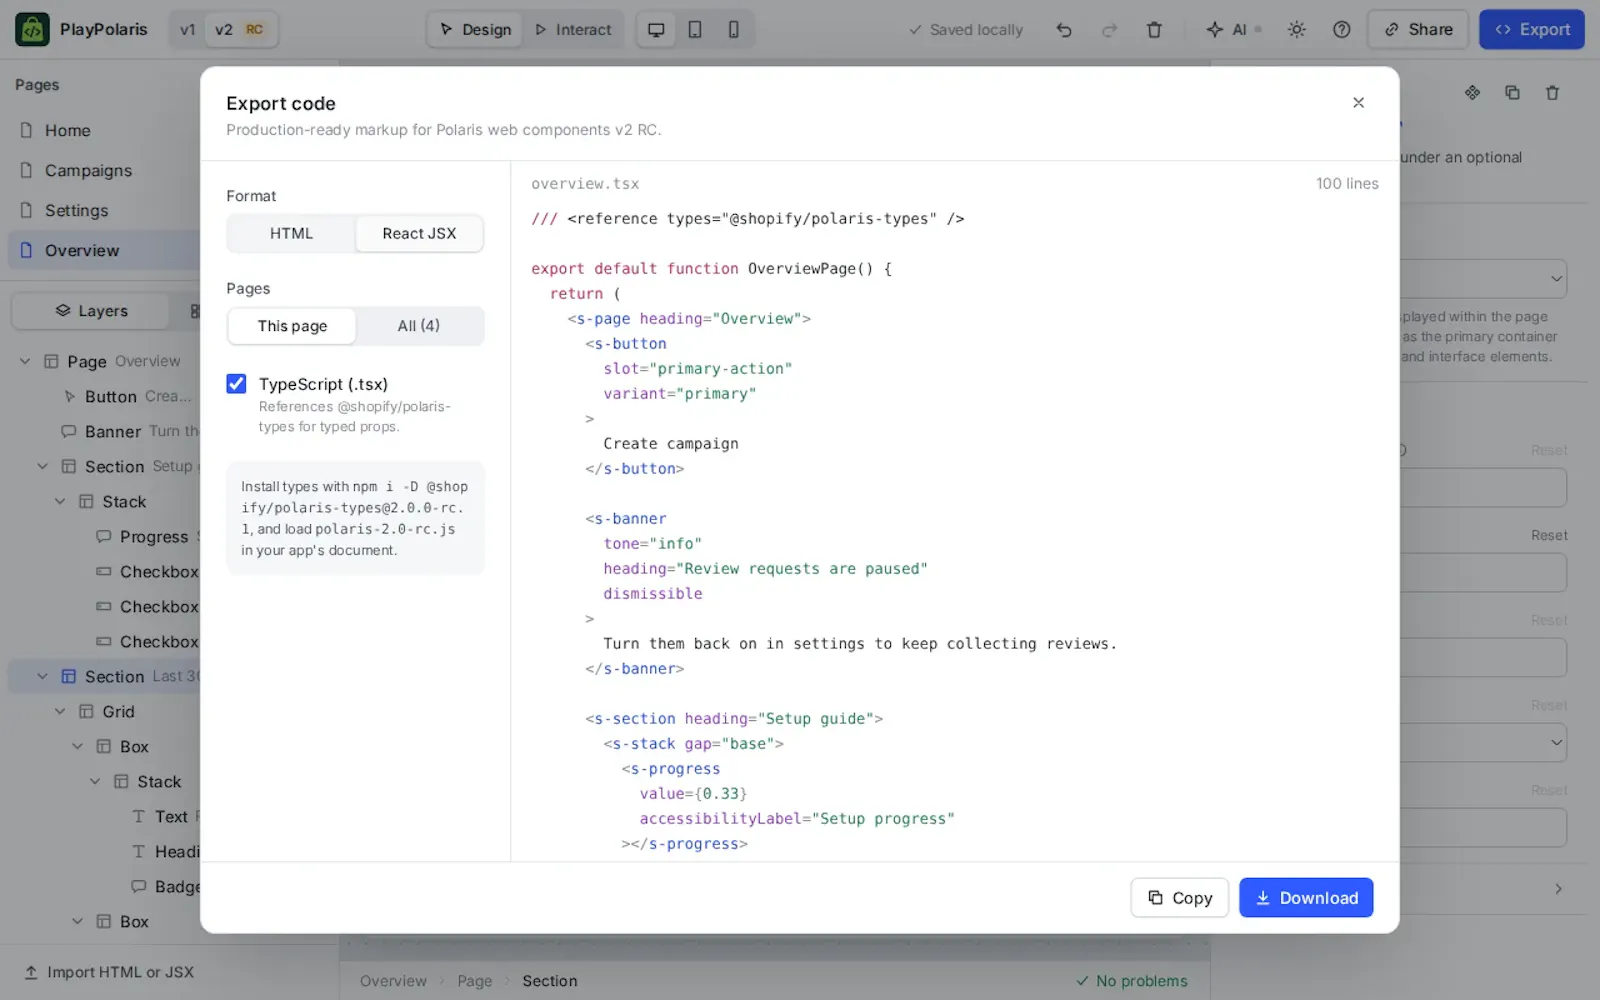The height and width of the screenshot is (1000, 1600).
Task: Click the Download button
Action: (x=1306, y=898)
